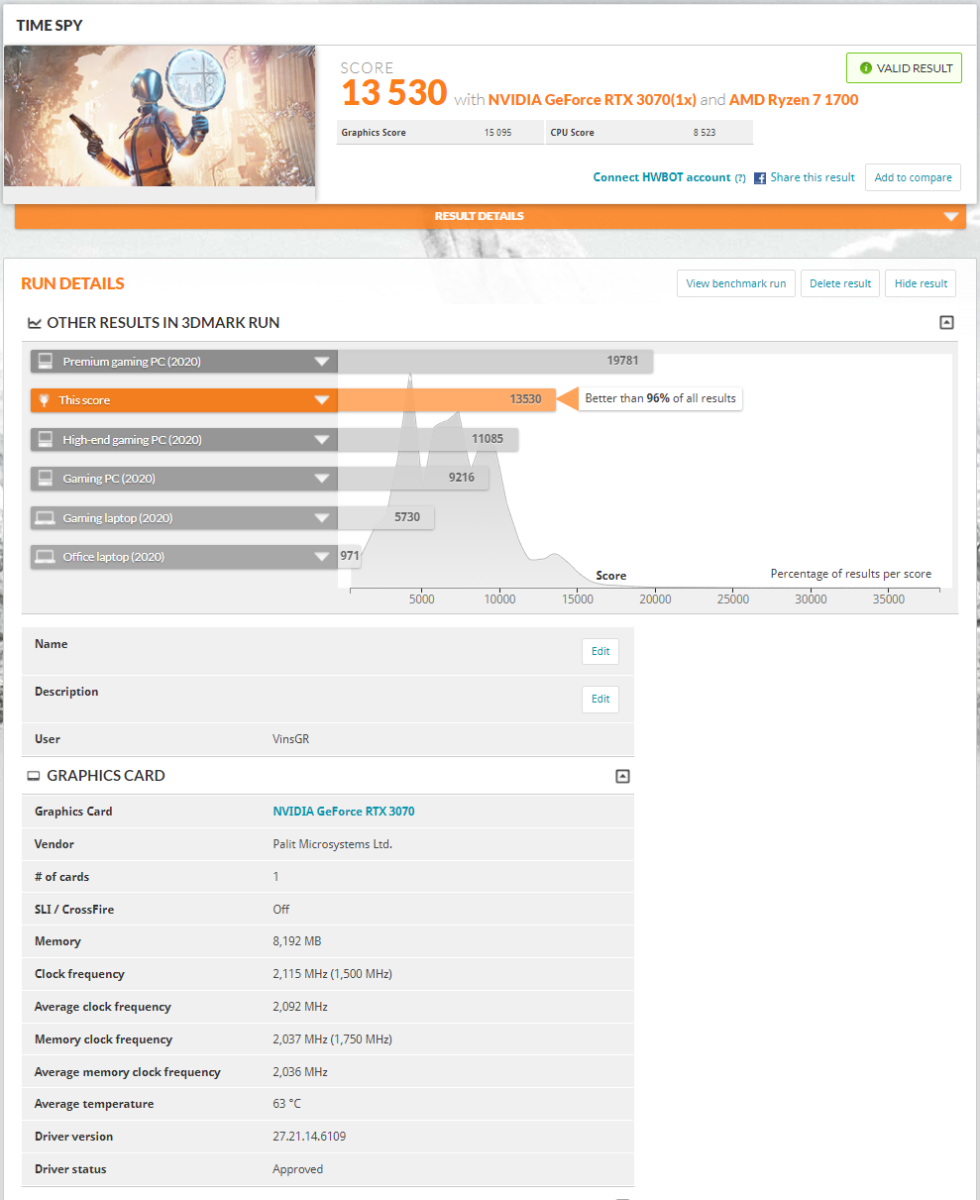
Task: Expand the This score dropdown arrow
Action: click(x=321, y=400)
